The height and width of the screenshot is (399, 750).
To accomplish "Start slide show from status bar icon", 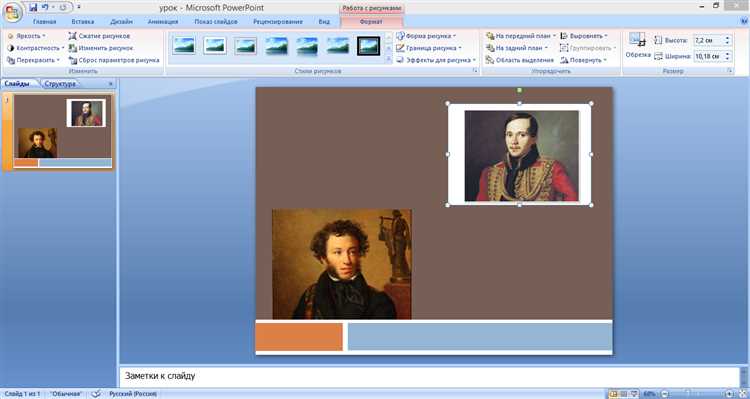I will point(634,394).
